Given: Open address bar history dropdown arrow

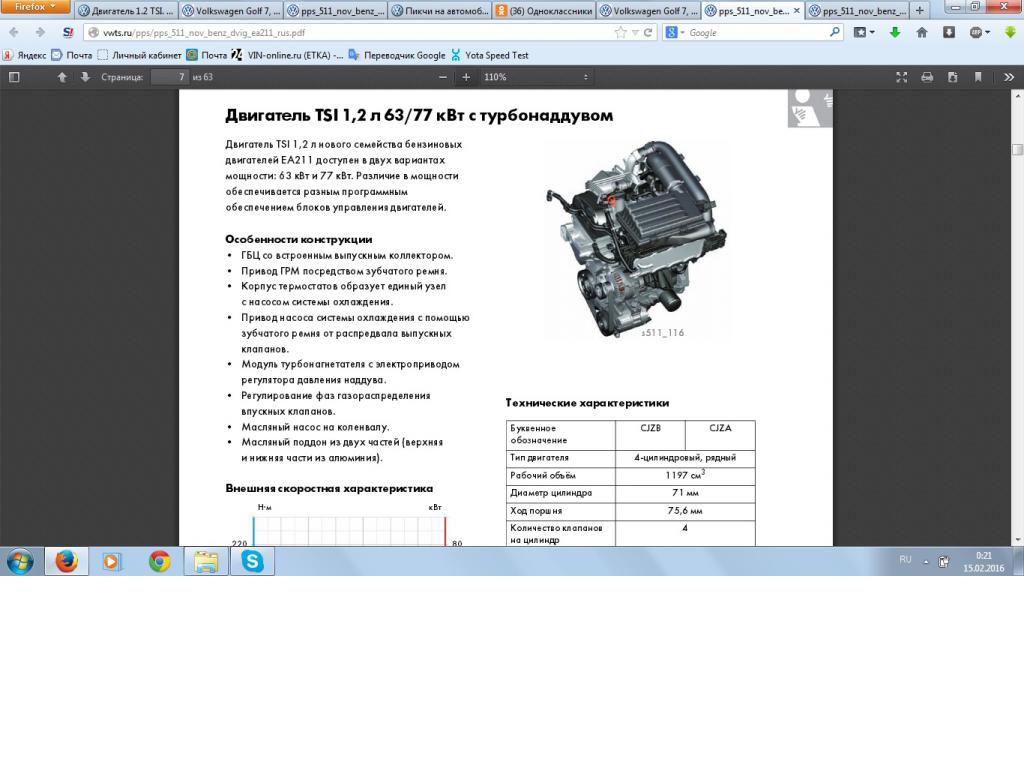Looking at the screenshot, I should (634, 33).
